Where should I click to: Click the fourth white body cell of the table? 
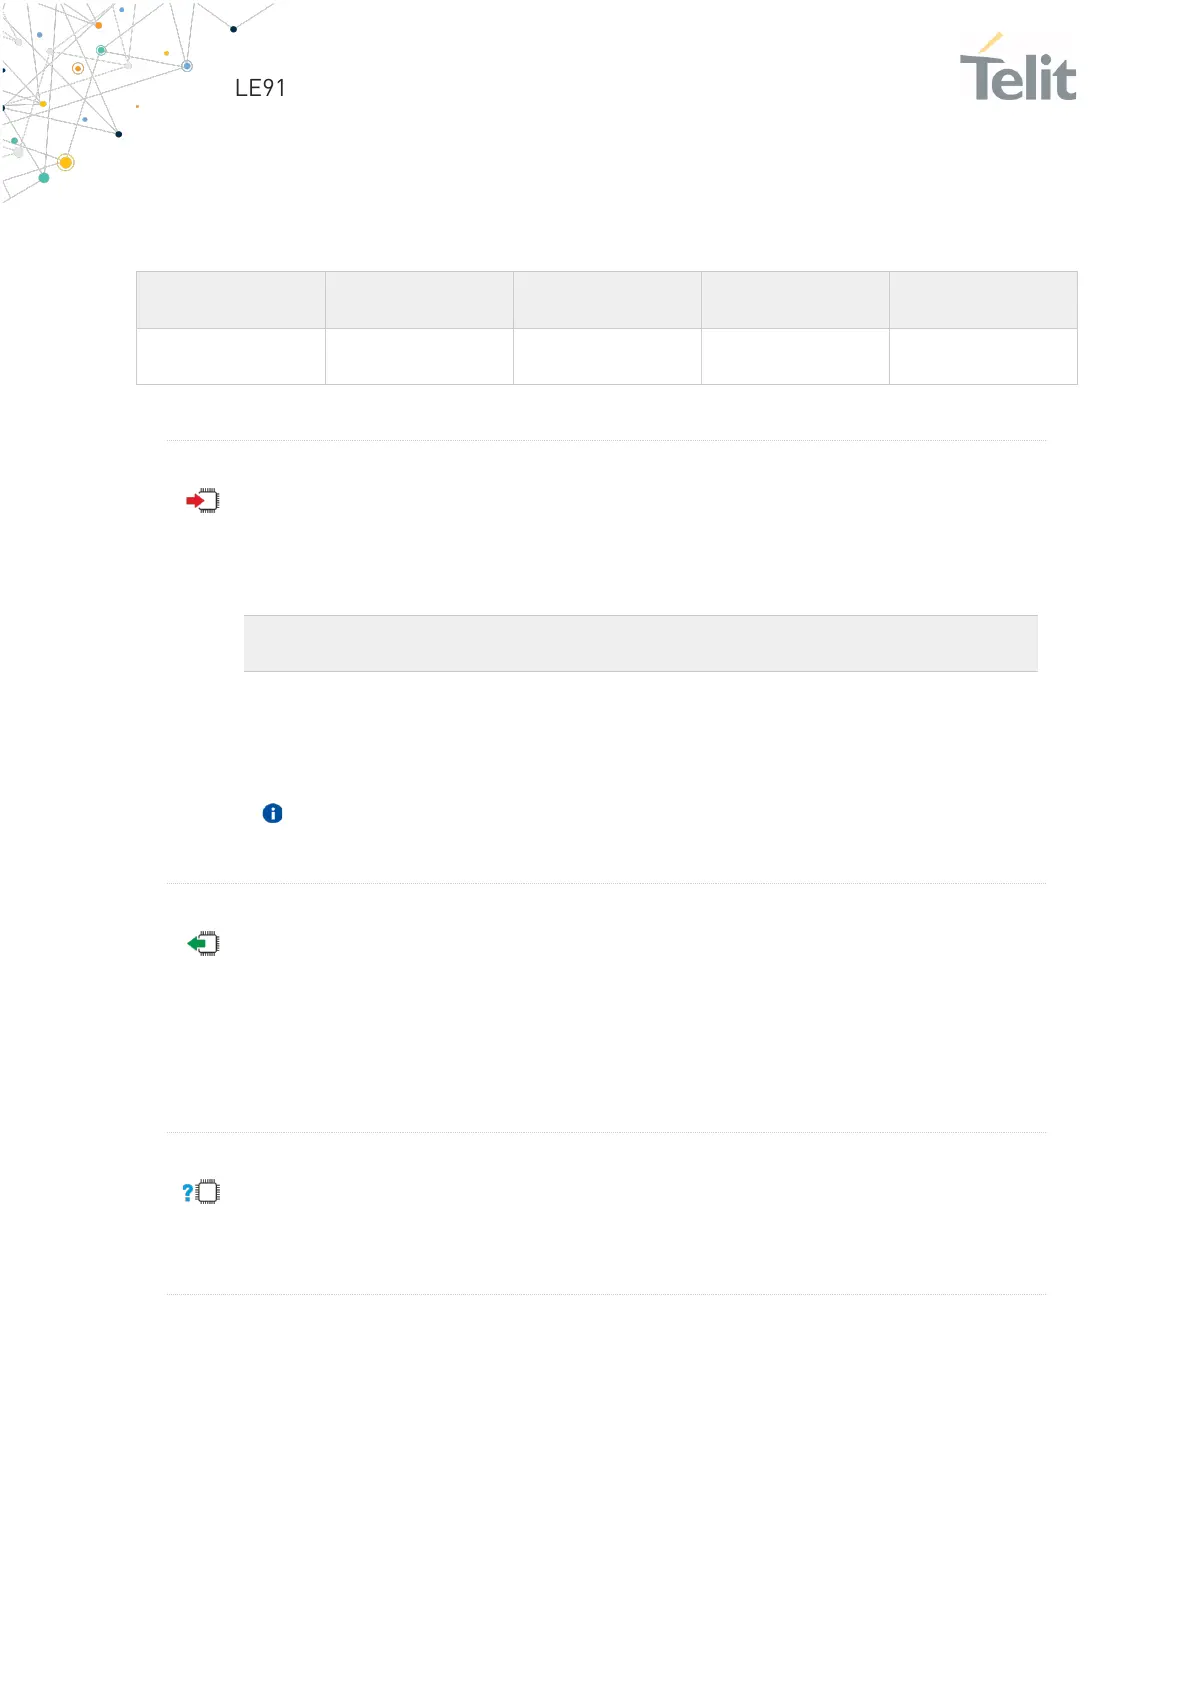pyautogui.click(x=795, y=356)
